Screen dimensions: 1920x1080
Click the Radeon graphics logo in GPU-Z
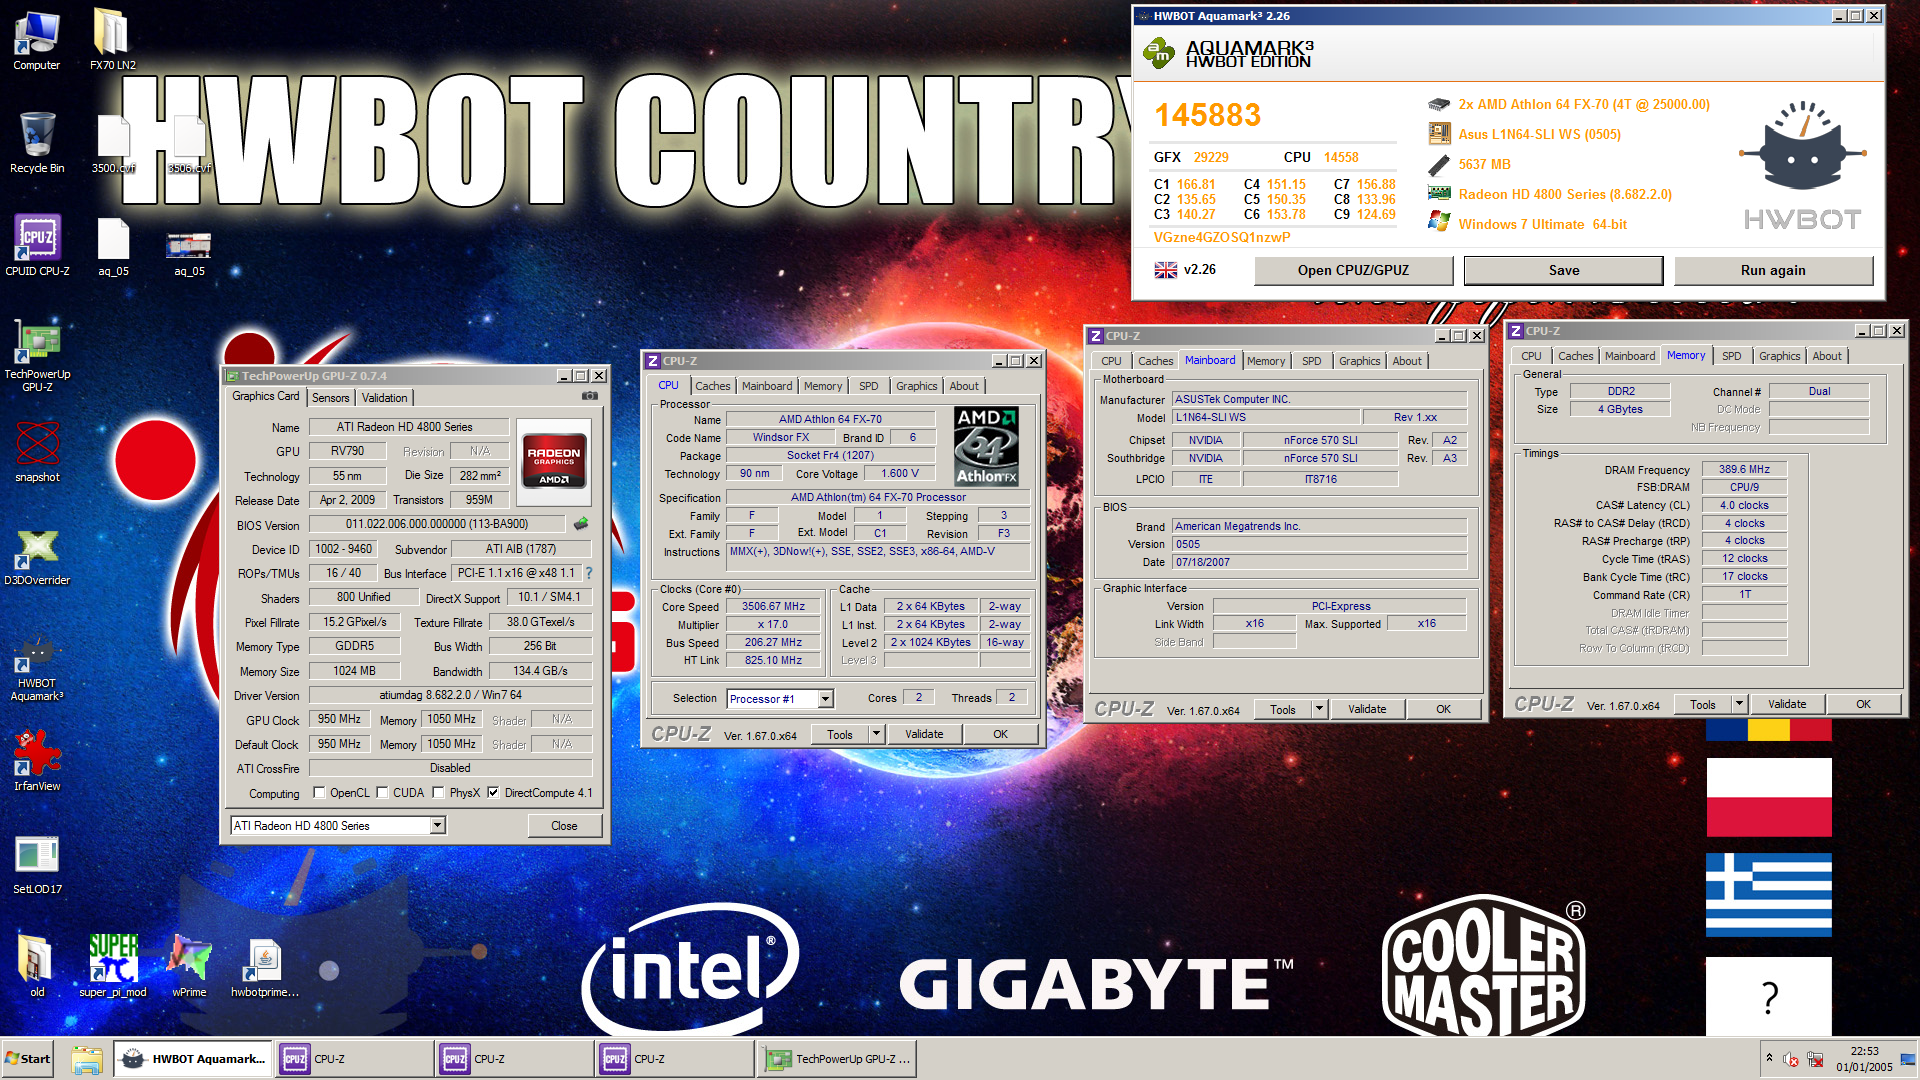(x=554, y=463)
